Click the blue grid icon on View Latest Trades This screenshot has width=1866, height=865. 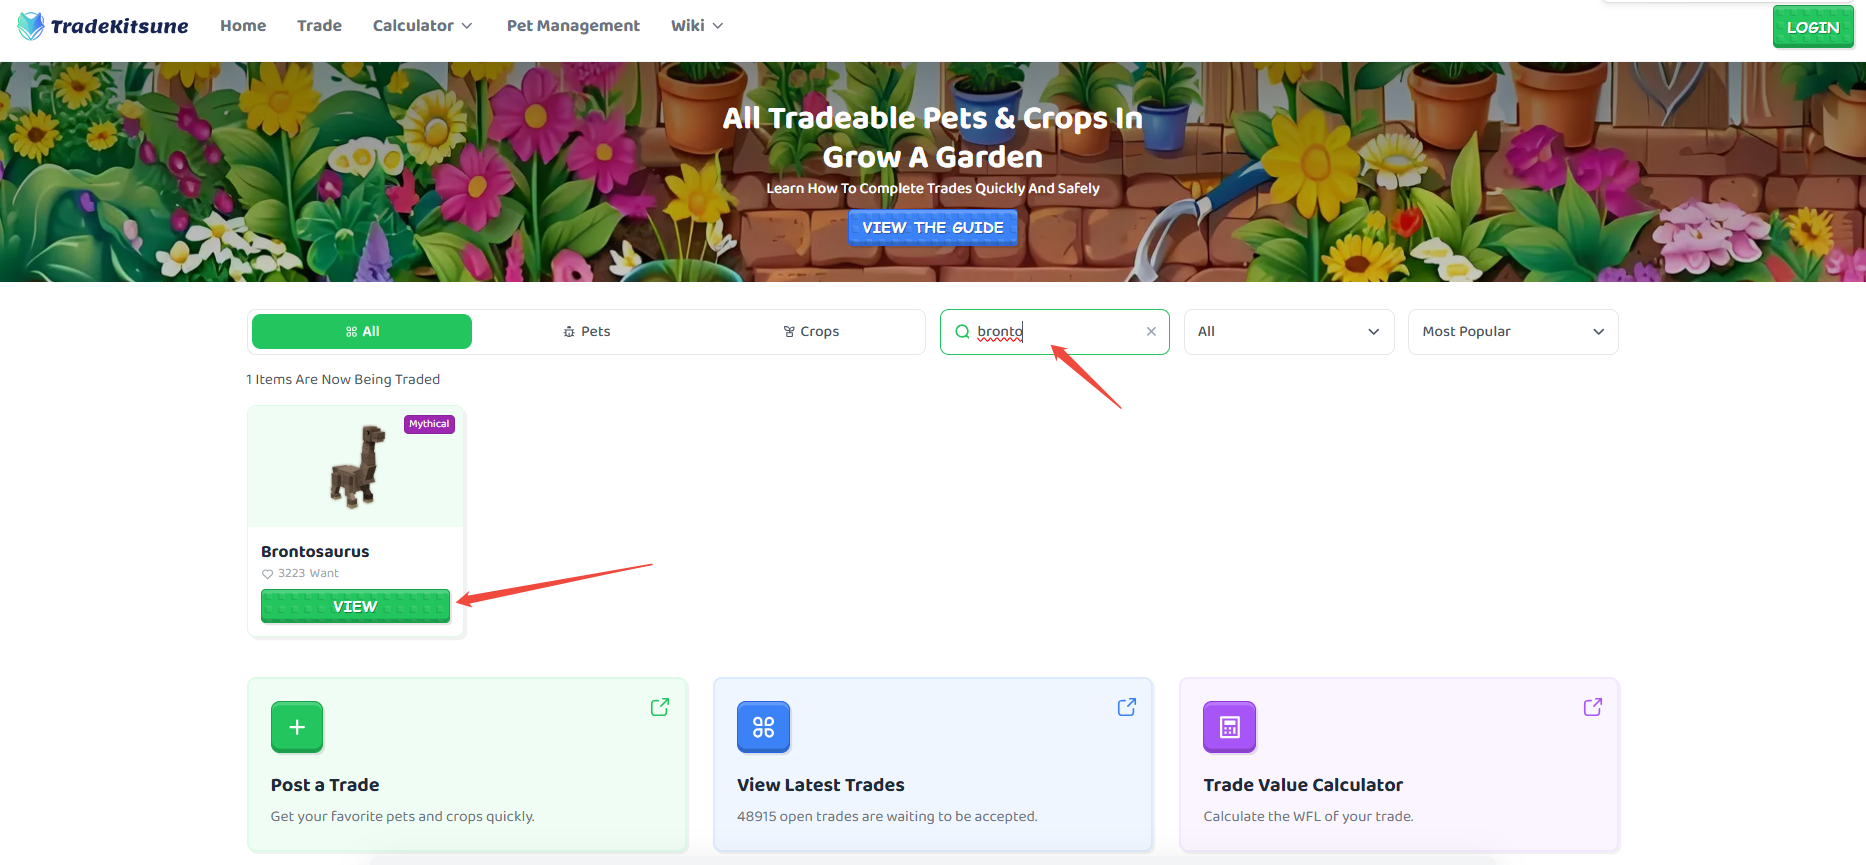point(763,727)
